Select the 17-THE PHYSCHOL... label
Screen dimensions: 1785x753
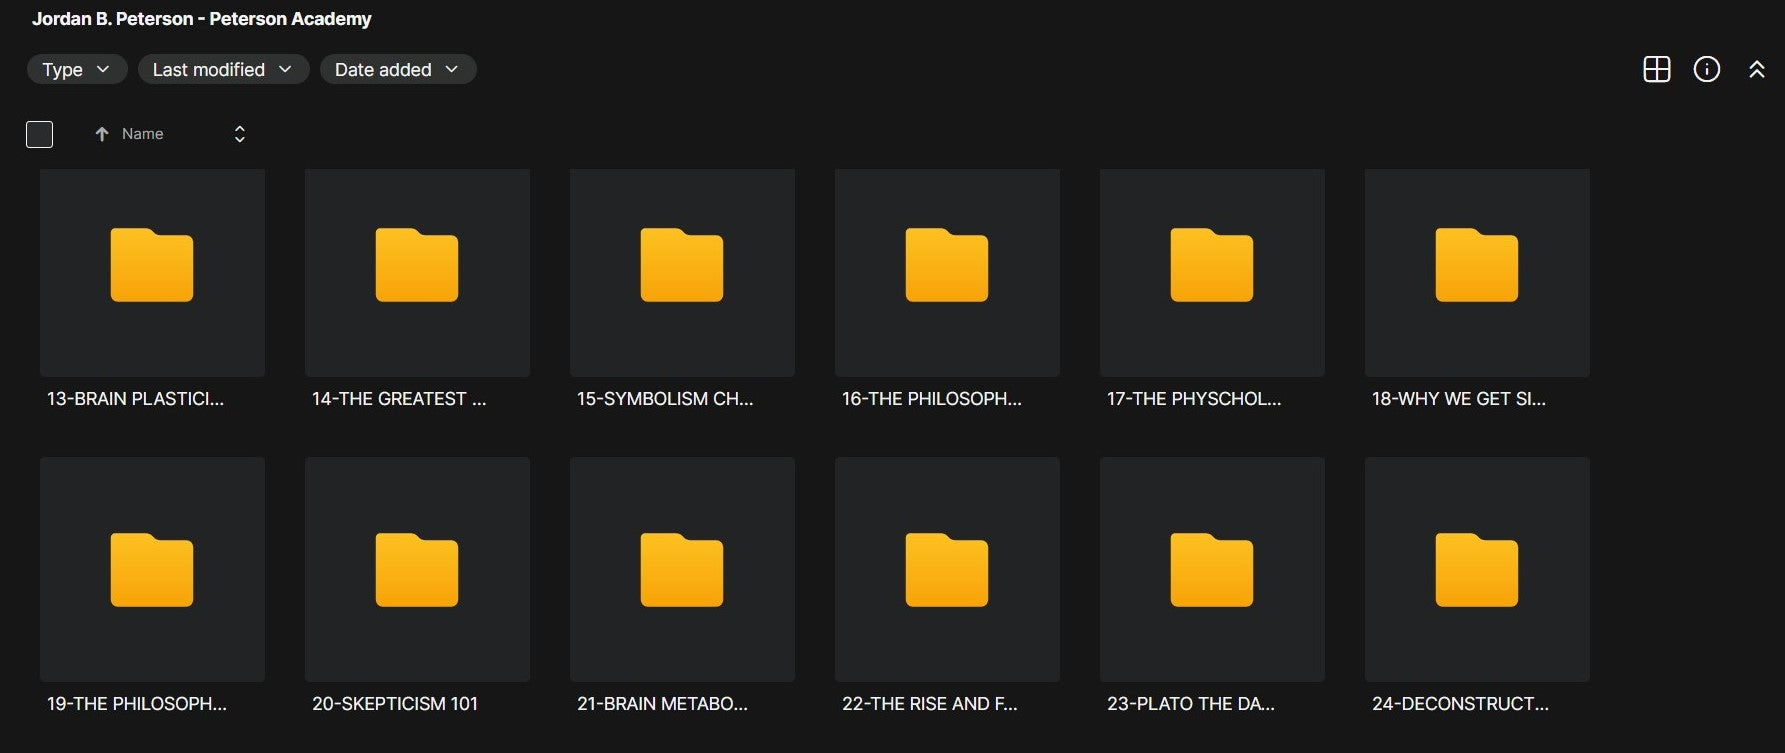coord(1194,399)
